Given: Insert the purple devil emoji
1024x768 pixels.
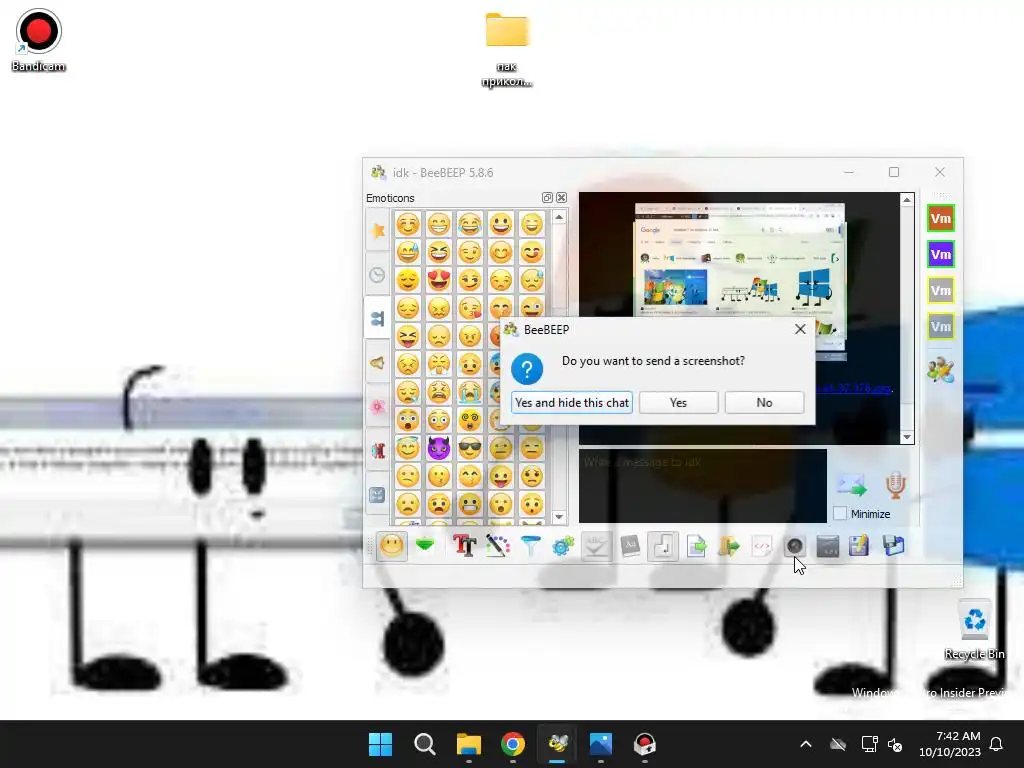Looking at the screenshot, I should point(439,448).
